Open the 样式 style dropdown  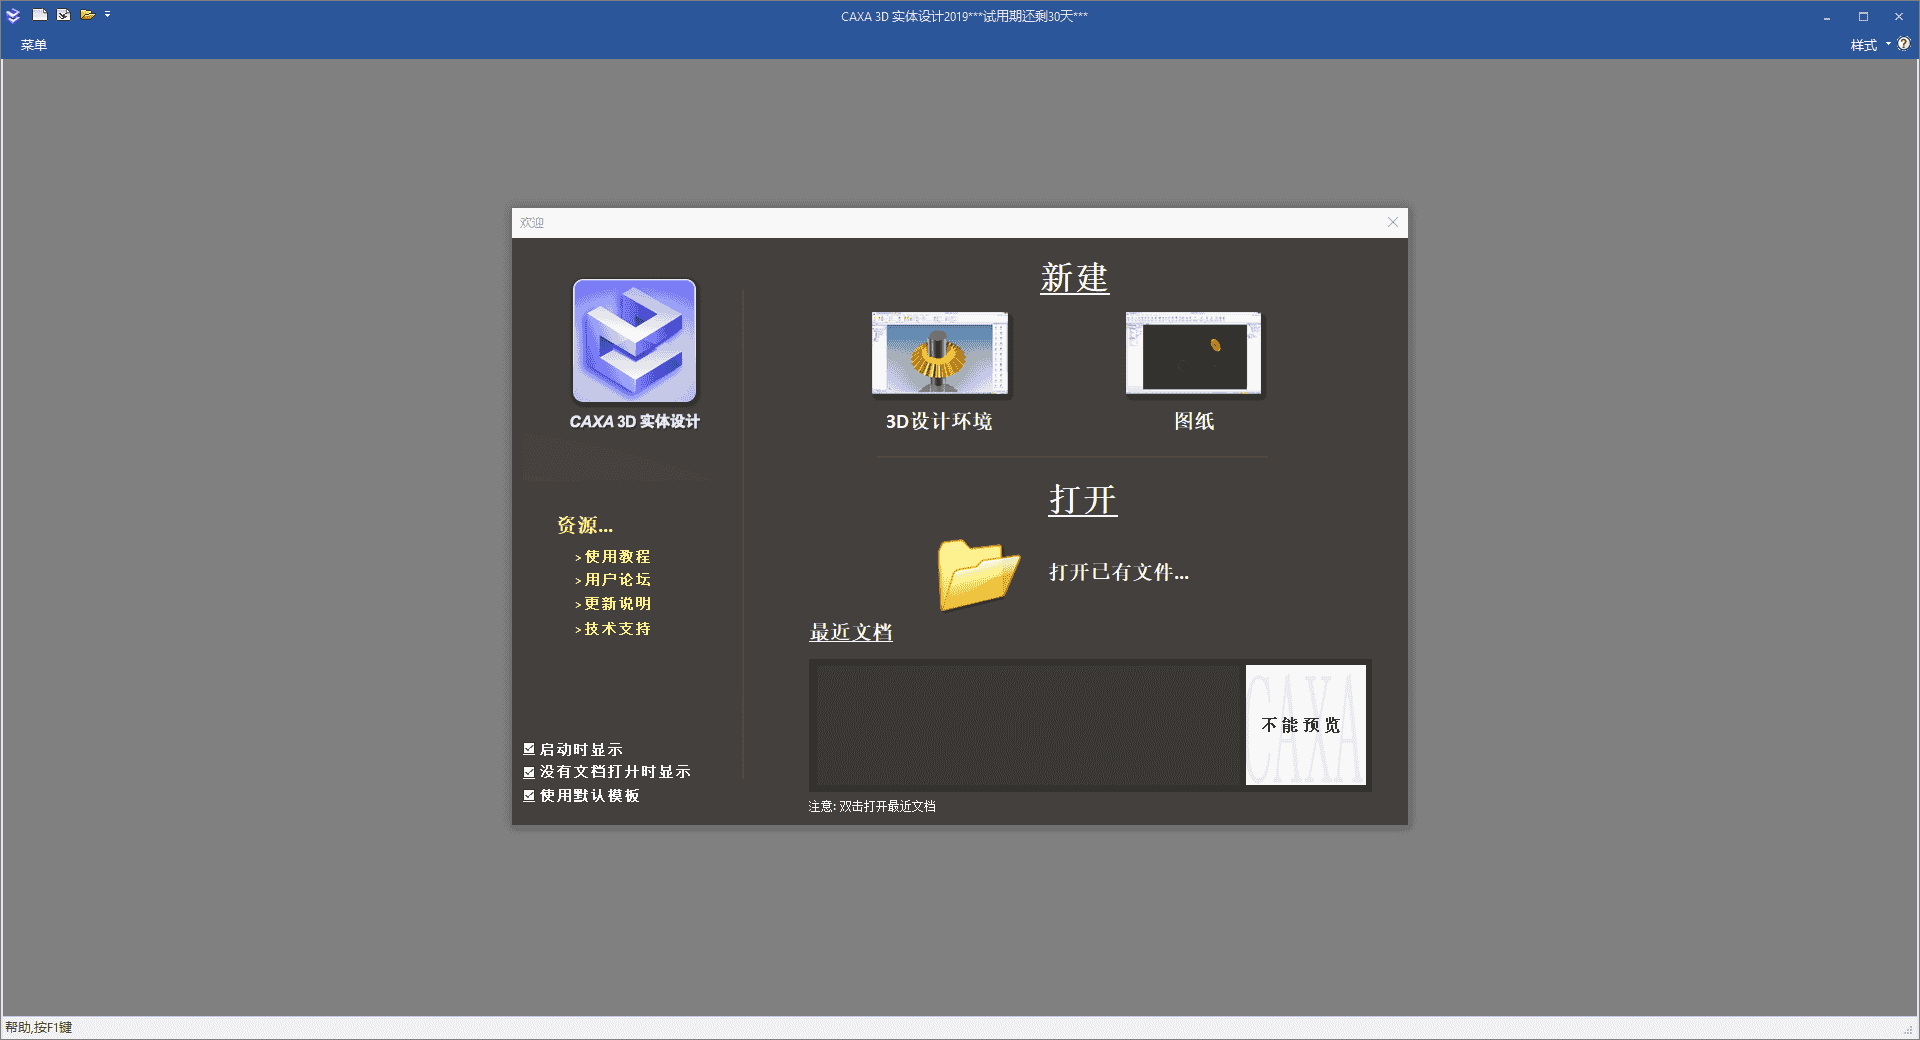[1870, 45]
